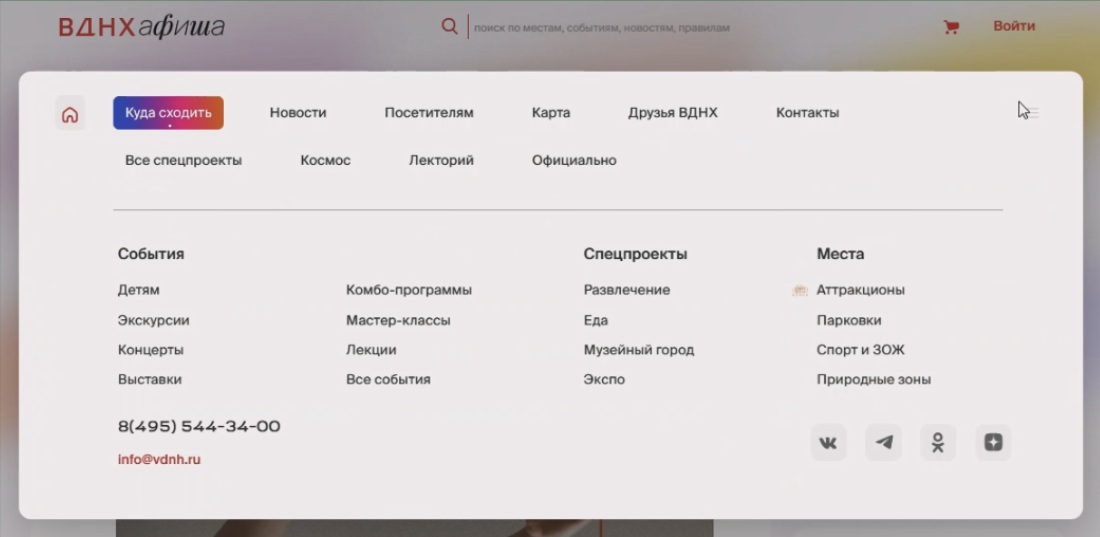Click the icon beside Аттракционы

coord(800,290)
